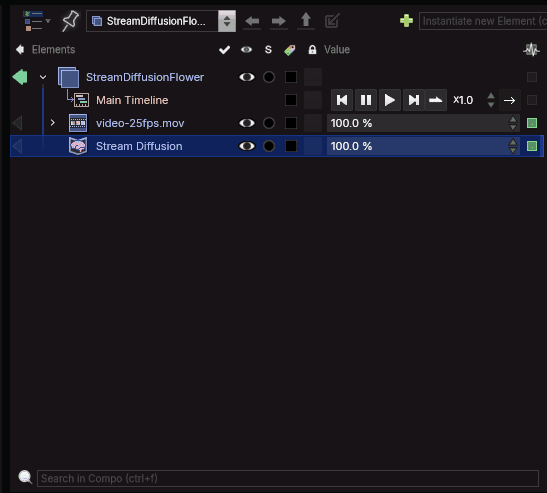547x493 pixels.
Task: Navigate forward with the right arrow
Action: pyautogui.click(x=278, y=21)
